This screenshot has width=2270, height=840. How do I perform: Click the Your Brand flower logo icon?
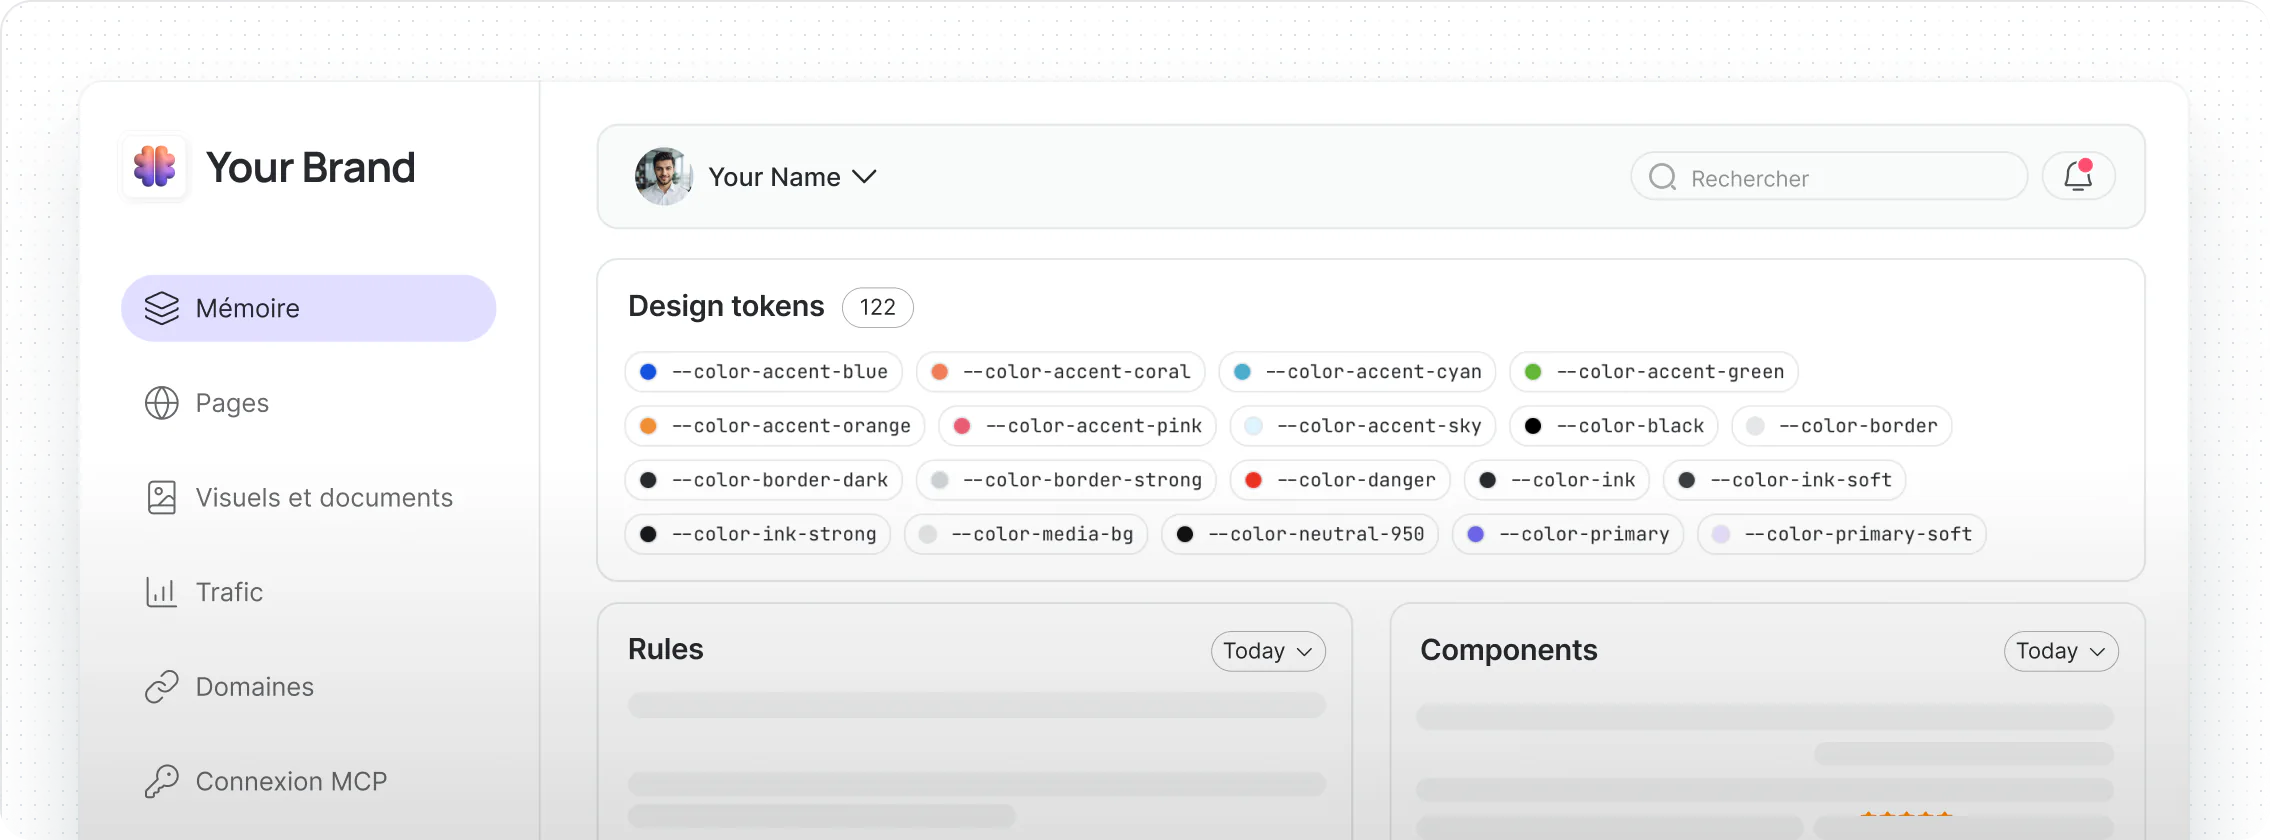[155, 167]
